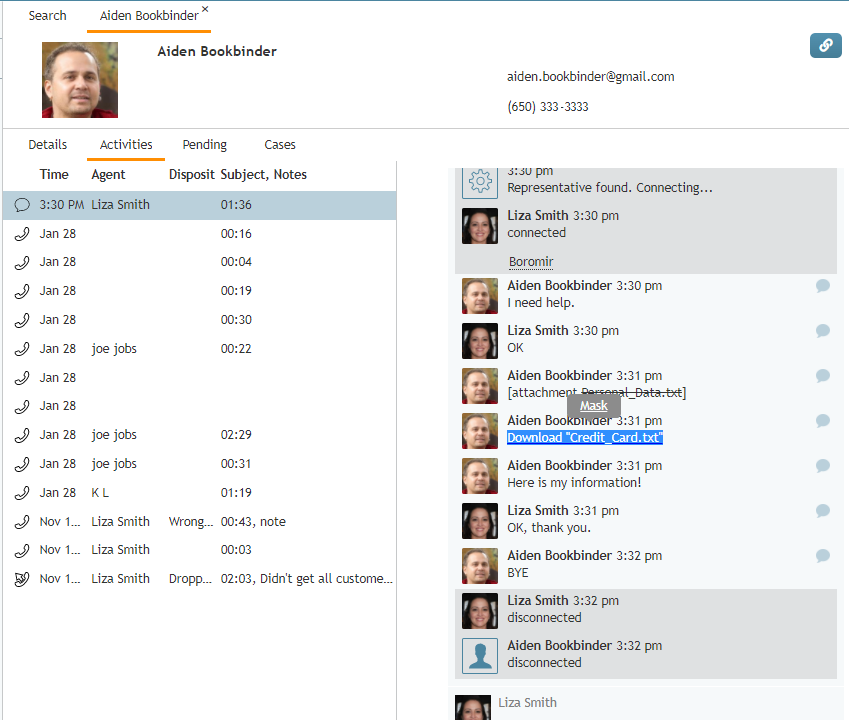849x720 pixels.
Task: Download the Credit_Card.txt attachment link
Action: coord(585,437)
